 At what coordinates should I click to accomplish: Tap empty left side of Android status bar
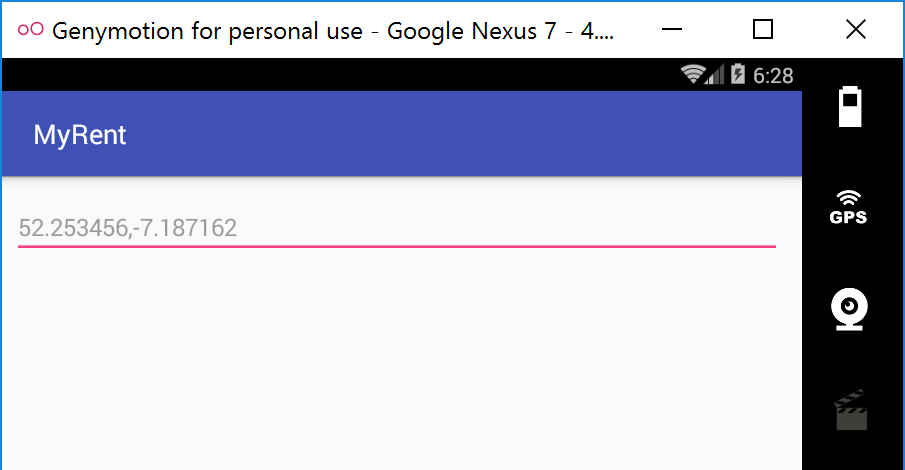coord(300,75)
